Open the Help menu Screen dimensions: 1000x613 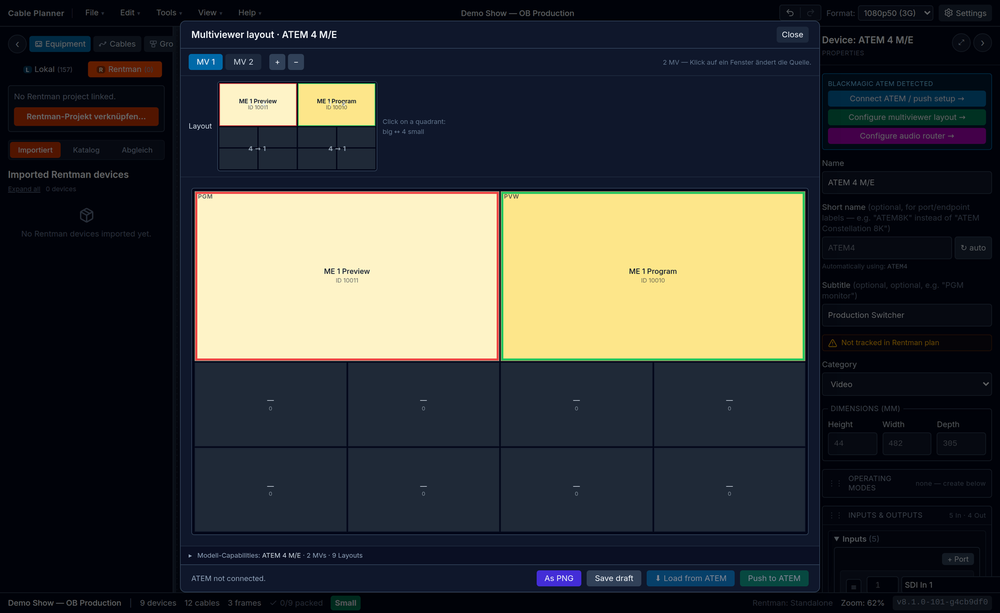click(249, 13)
